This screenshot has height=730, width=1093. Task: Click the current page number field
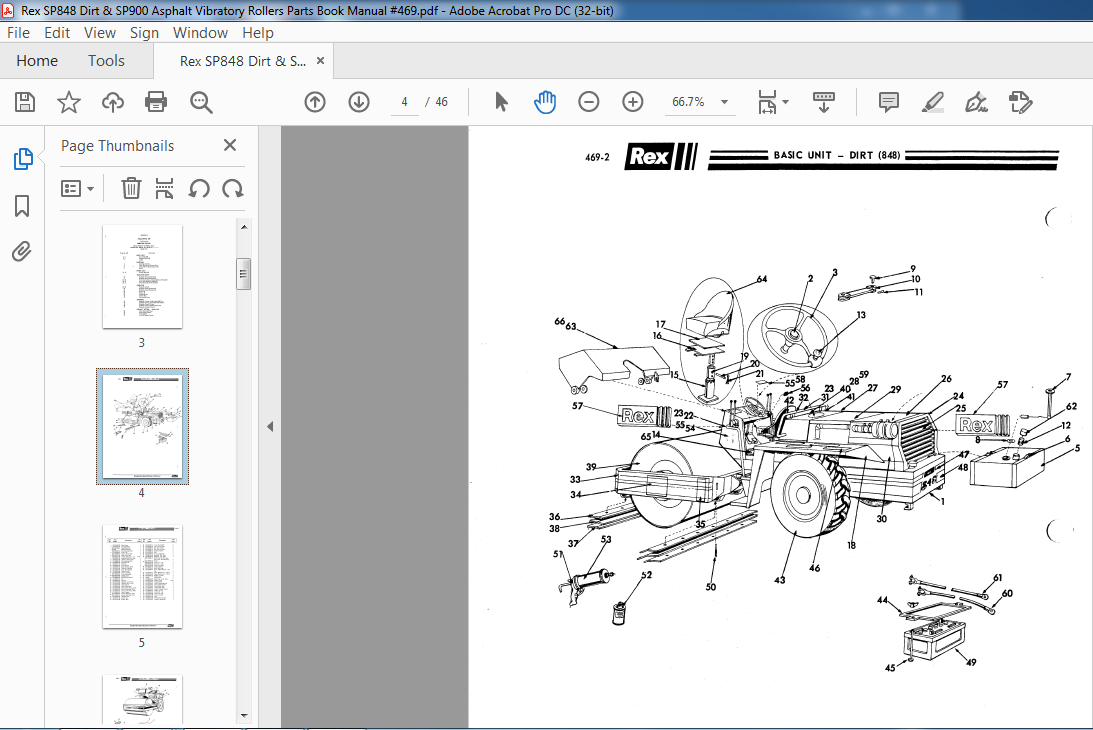click(404, 102)
